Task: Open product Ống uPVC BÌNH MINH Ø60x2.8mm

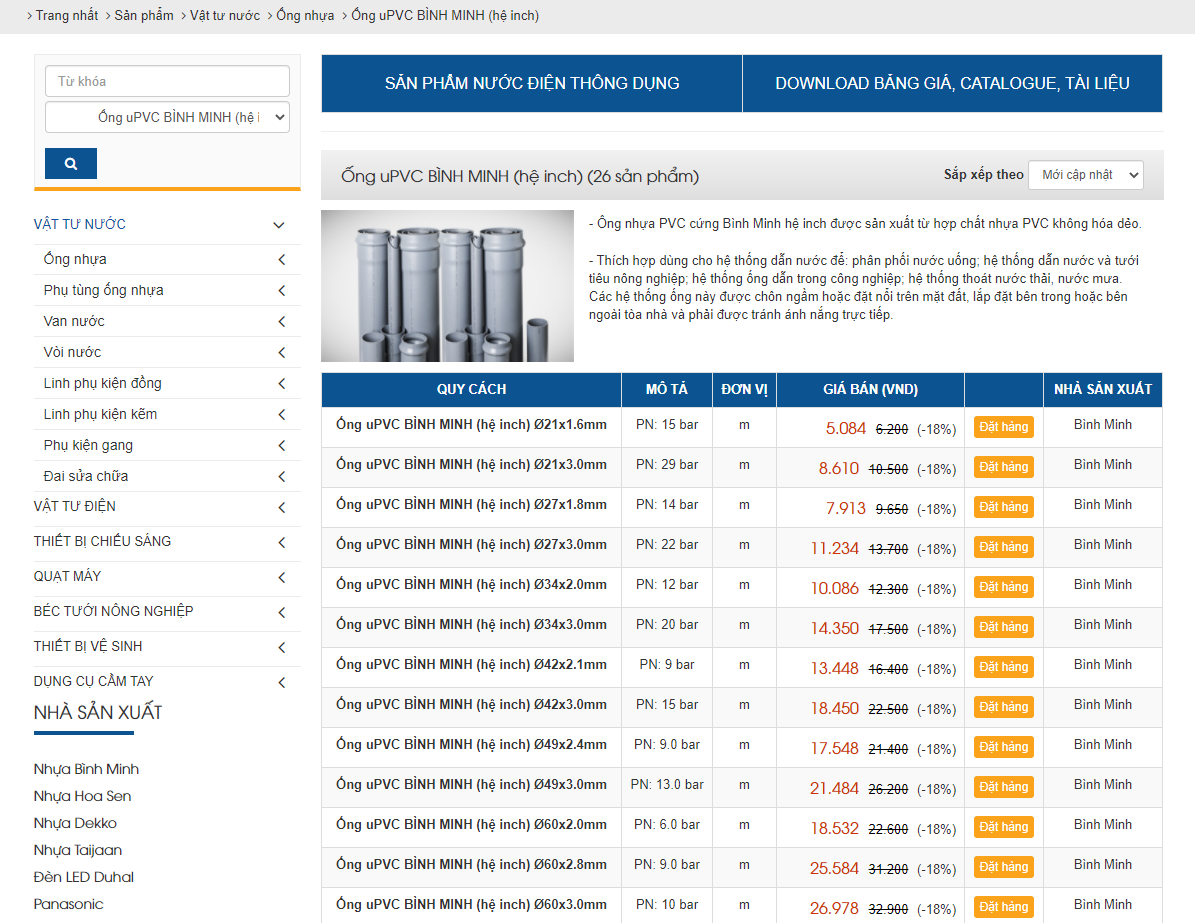Action: (471, 864)
